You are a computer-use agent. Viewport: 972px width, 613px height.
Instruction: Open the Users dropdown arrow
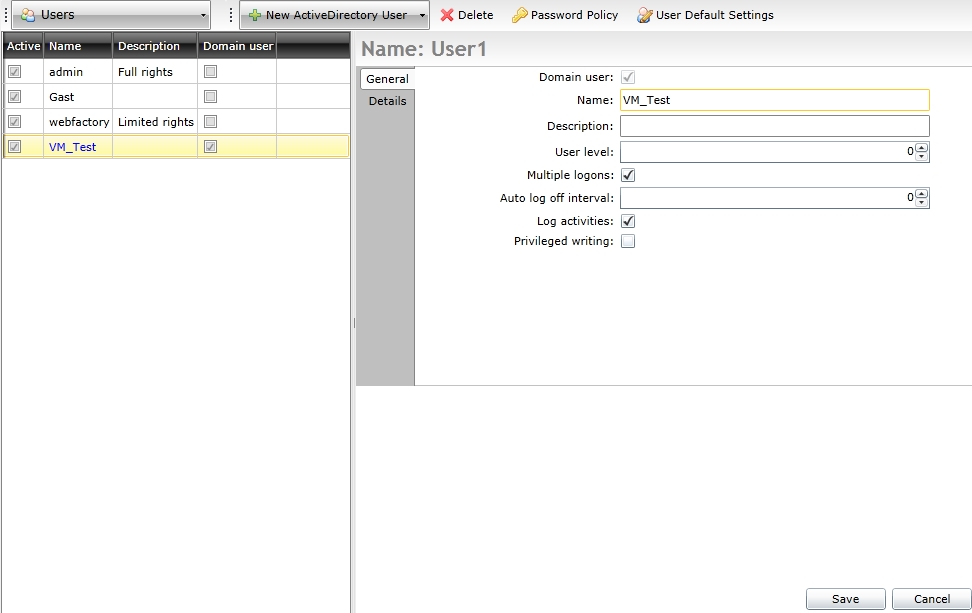pyautogui.click(x=203, y=15)
